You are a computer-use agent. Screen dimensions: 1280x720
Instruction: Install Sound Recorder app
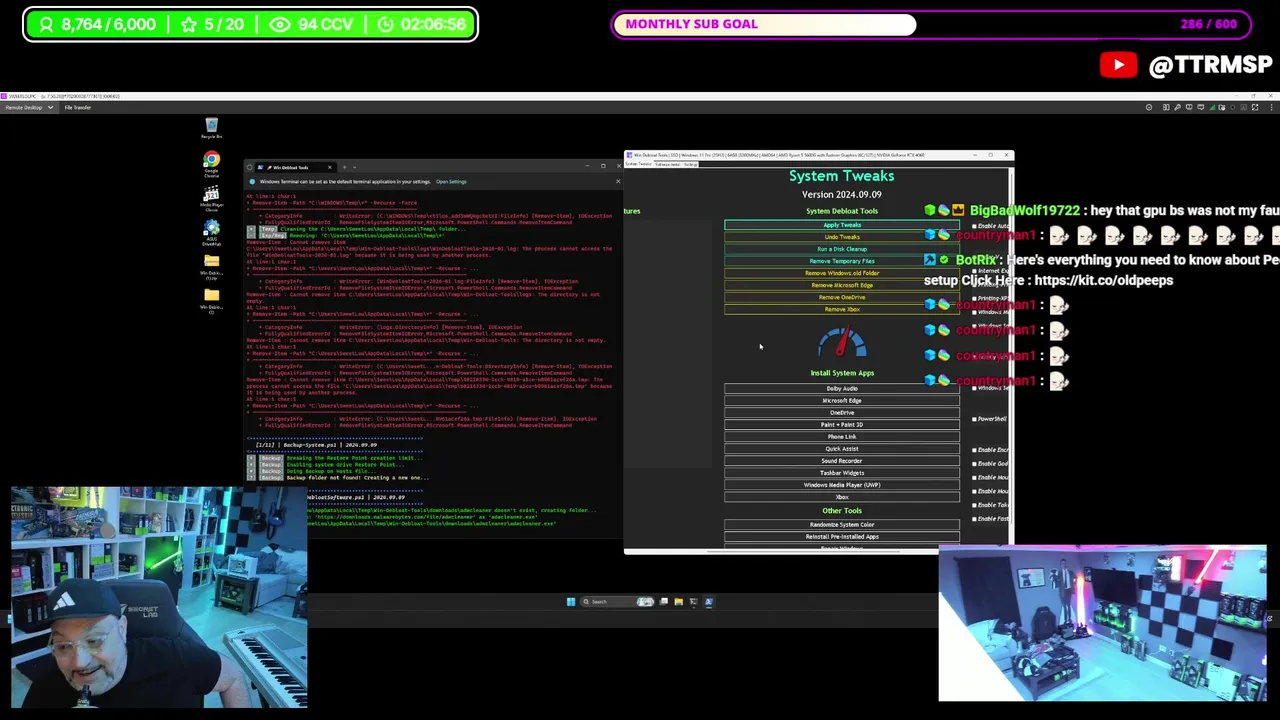point(842,461)
